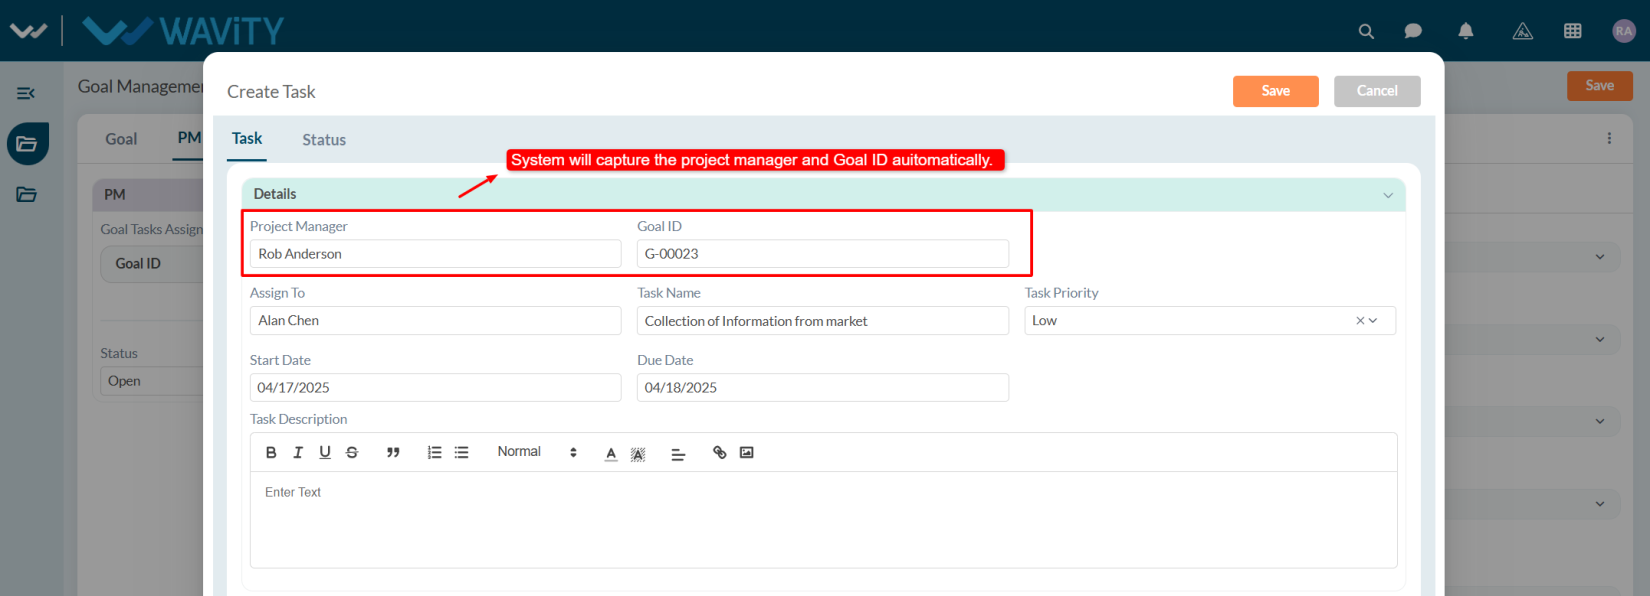Clear the Low task priority value
Image resolution: width=1650 pixels, height=596 pixels.
point(1360,320)
